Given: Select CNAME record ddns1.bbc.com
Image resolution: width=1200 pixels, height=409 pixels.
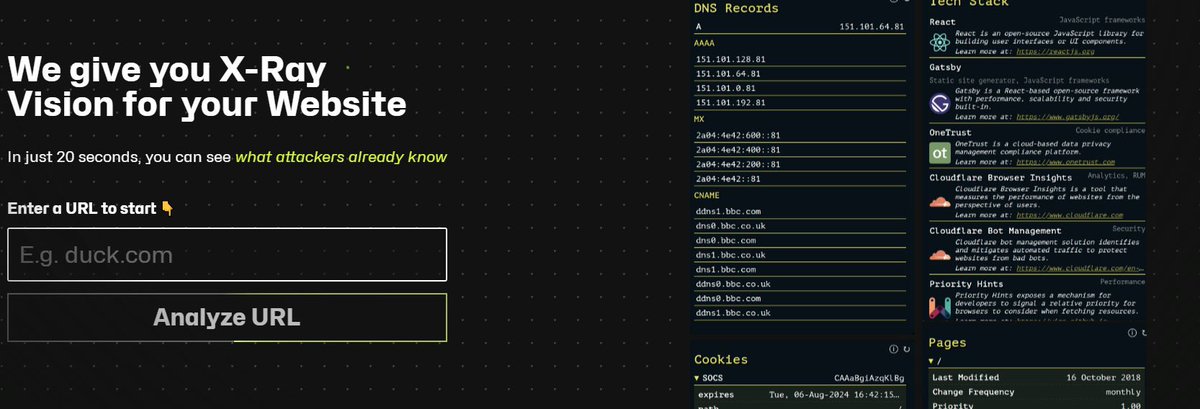Looking at the screenshot, I should tap(800, 211).
